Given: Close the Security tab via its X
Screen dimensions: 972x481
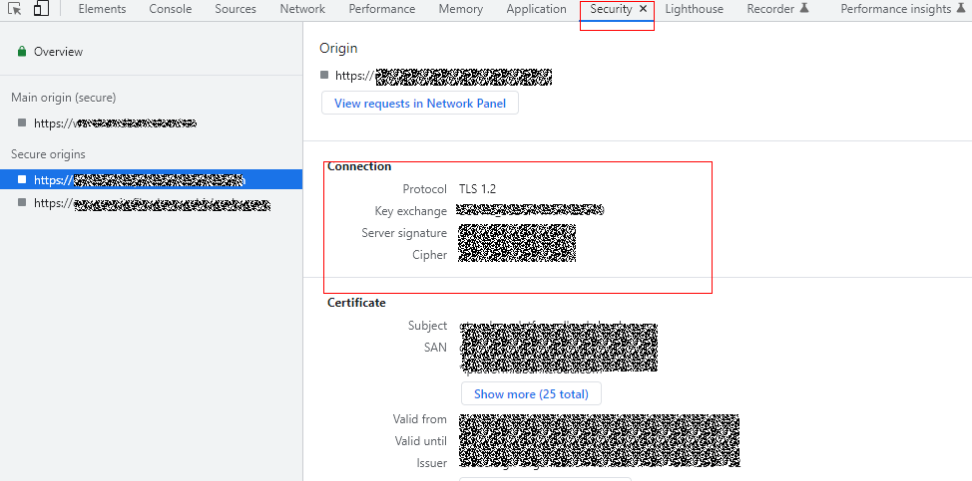Looking at the screenshot, I should click(643, 9).
